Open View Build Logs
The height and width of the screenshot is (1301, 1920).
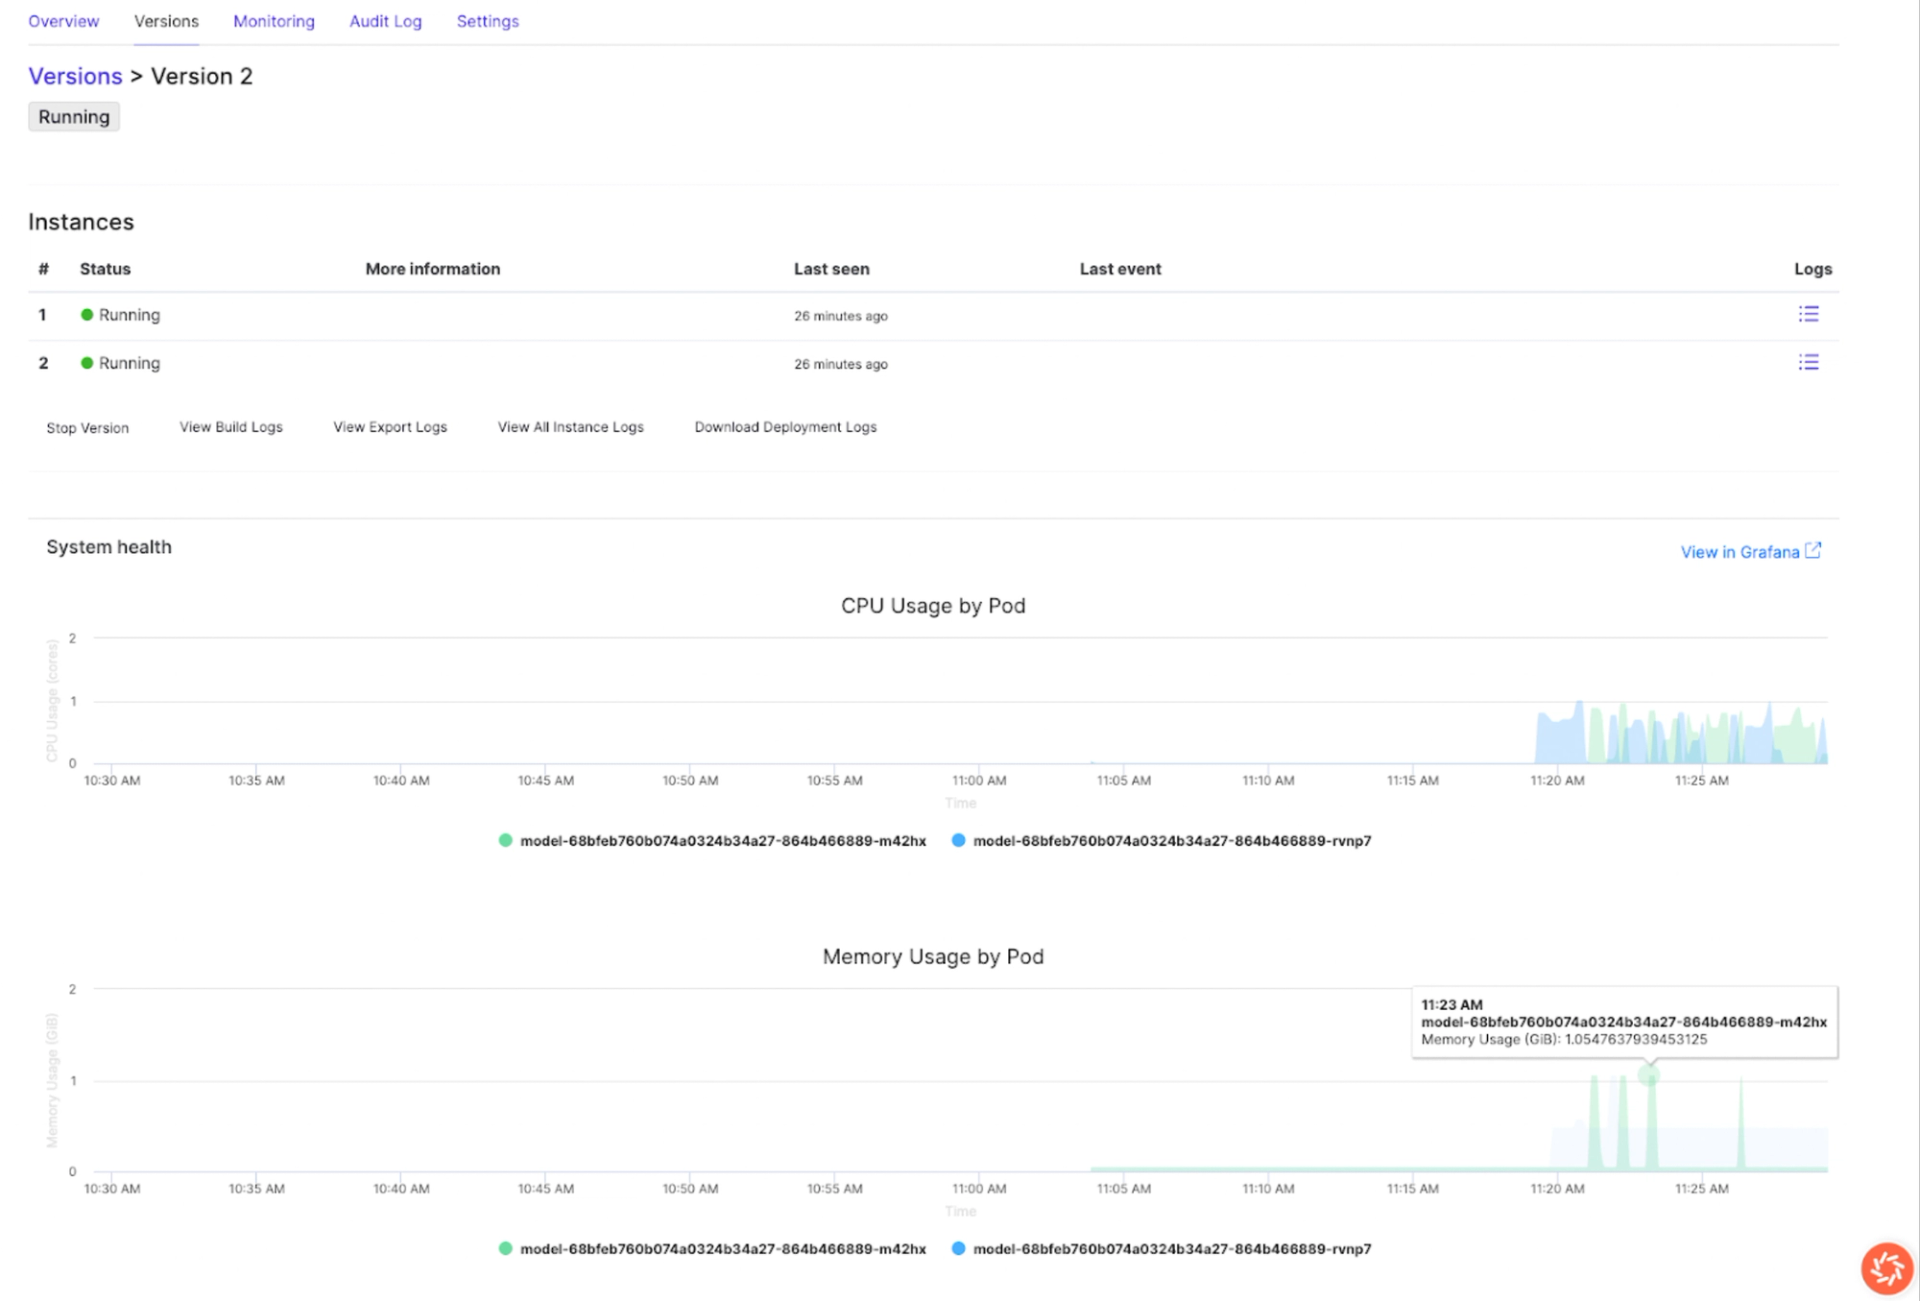click(231, 427)
